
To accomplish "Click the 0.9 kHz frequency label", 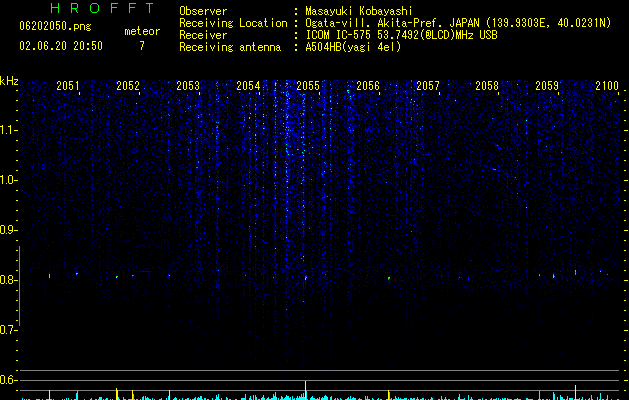I will [8, 230].
